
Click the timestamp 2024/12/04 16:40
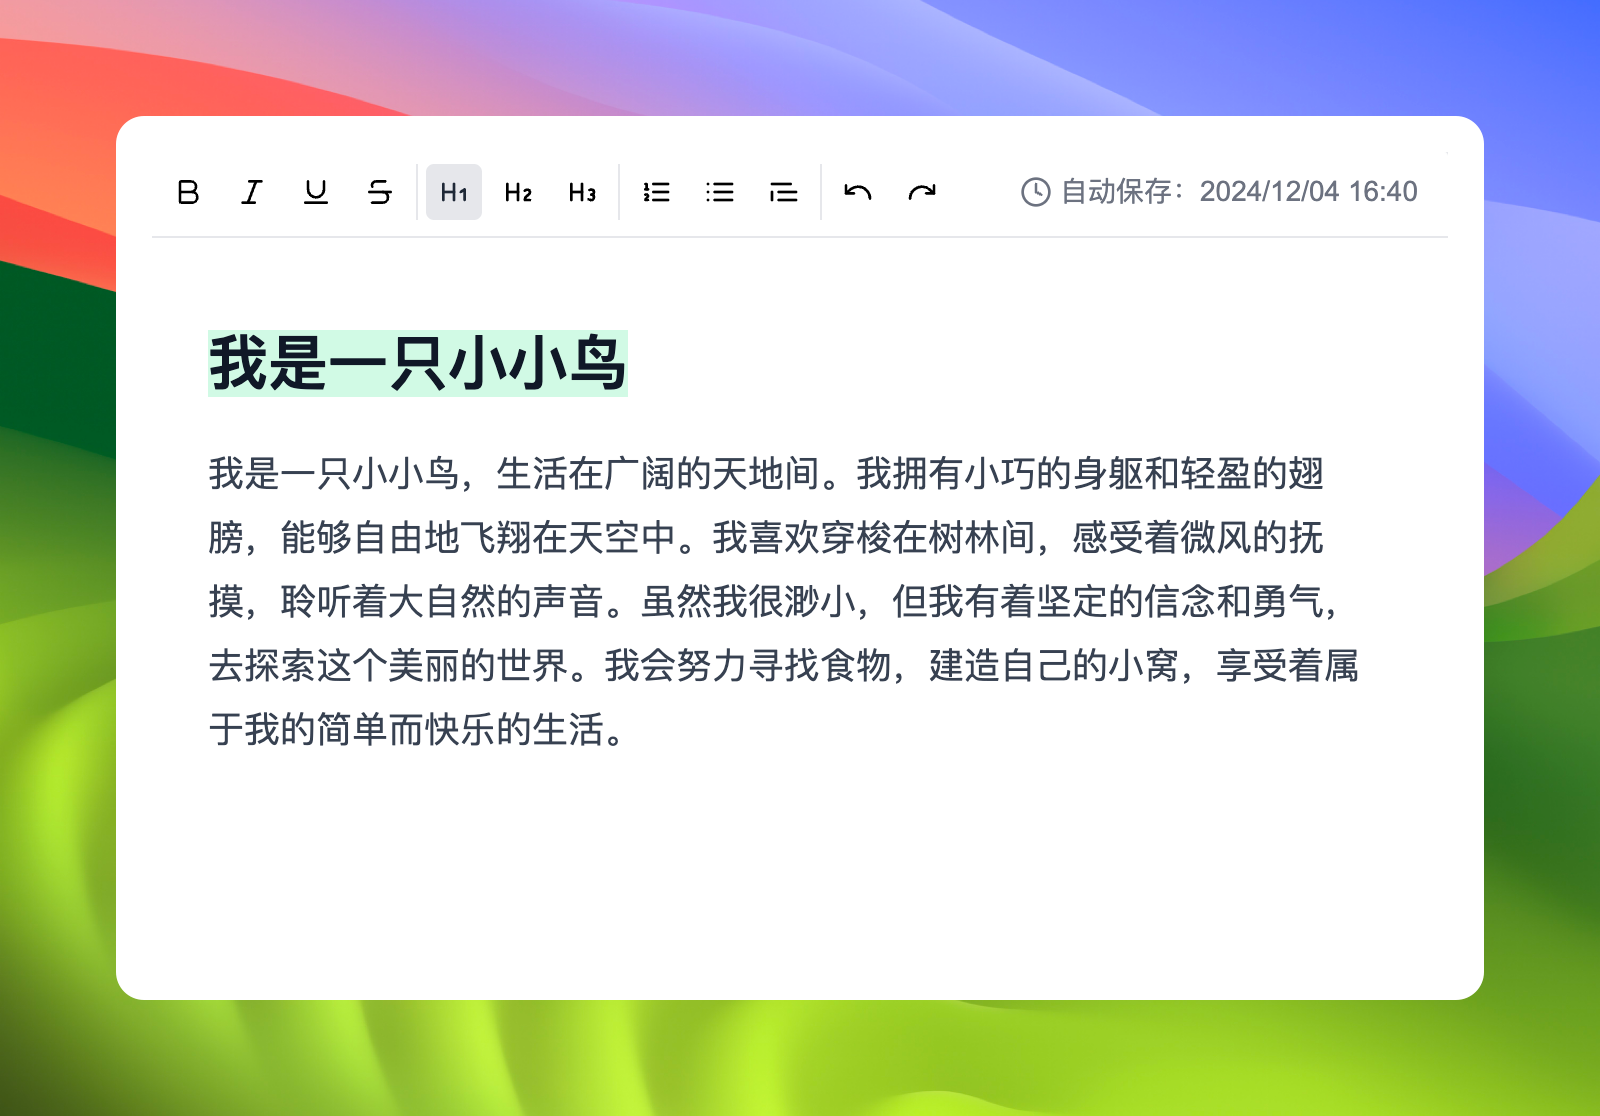1308,191
